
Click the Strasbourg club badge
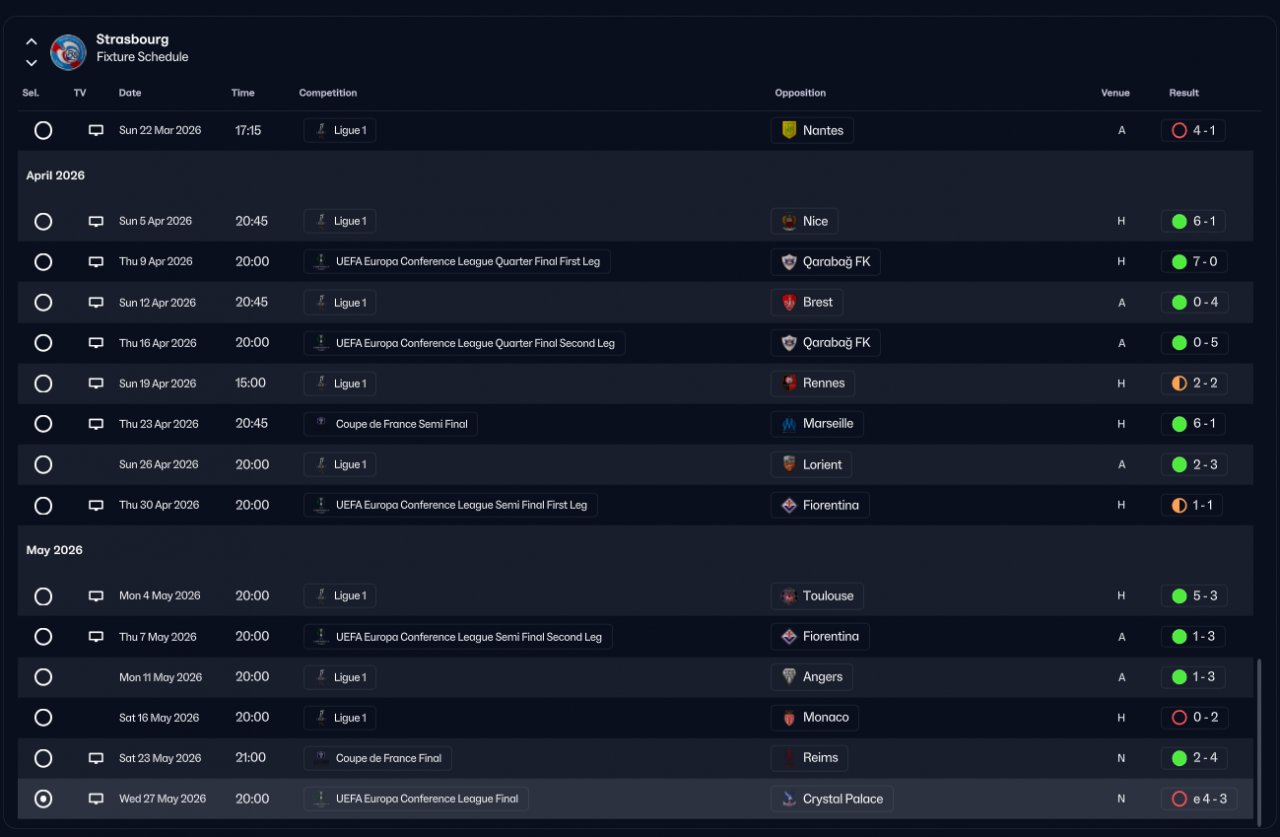point(68,52)
